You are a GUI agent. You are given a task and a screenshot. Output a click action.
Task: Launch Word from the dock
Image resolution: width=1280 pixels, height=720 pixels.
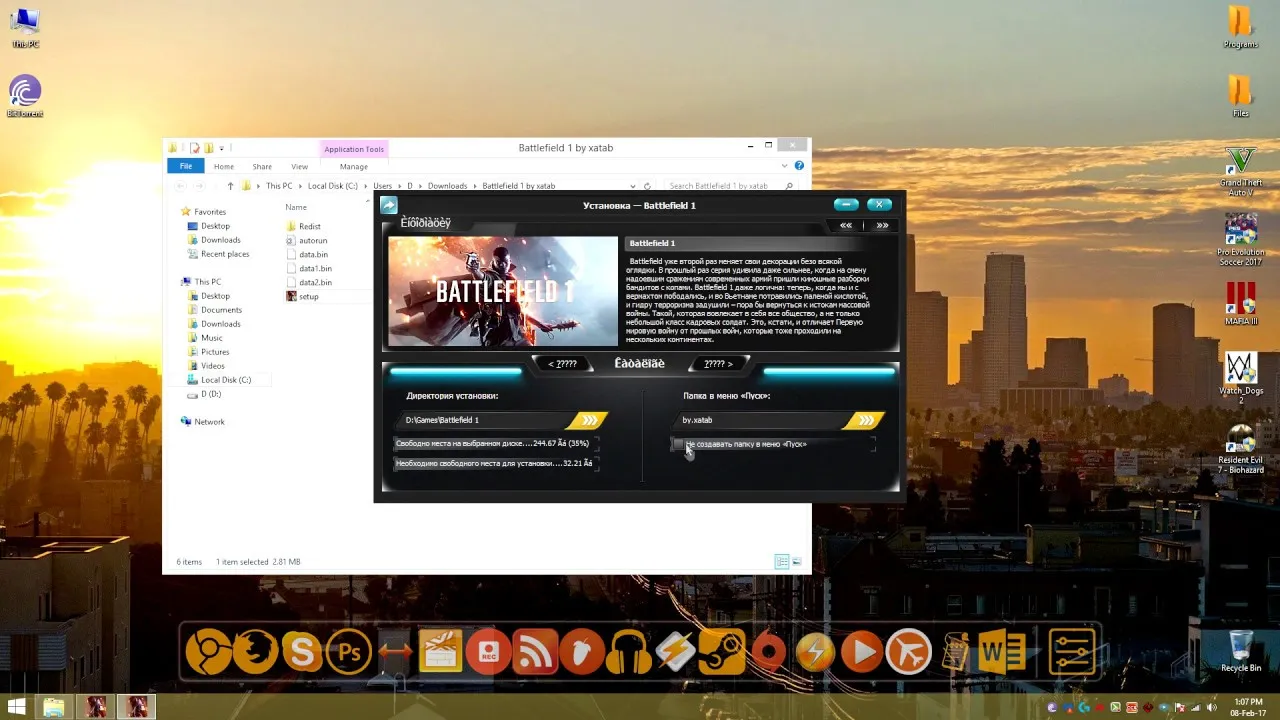click(1002, 653)
